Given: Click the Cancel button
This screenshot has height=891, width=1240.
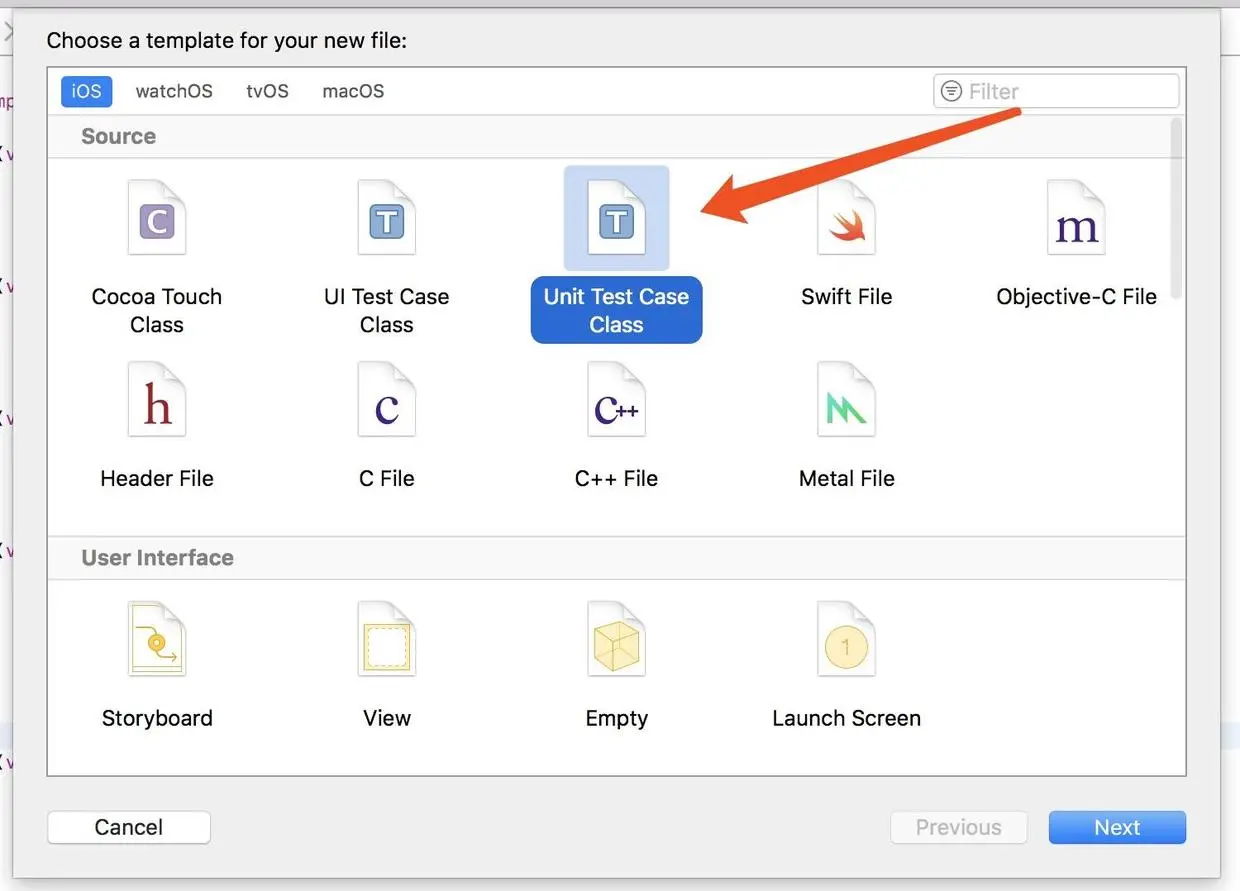Looking at the screenshot, I should pyautogui.click(x=129, y=827).
